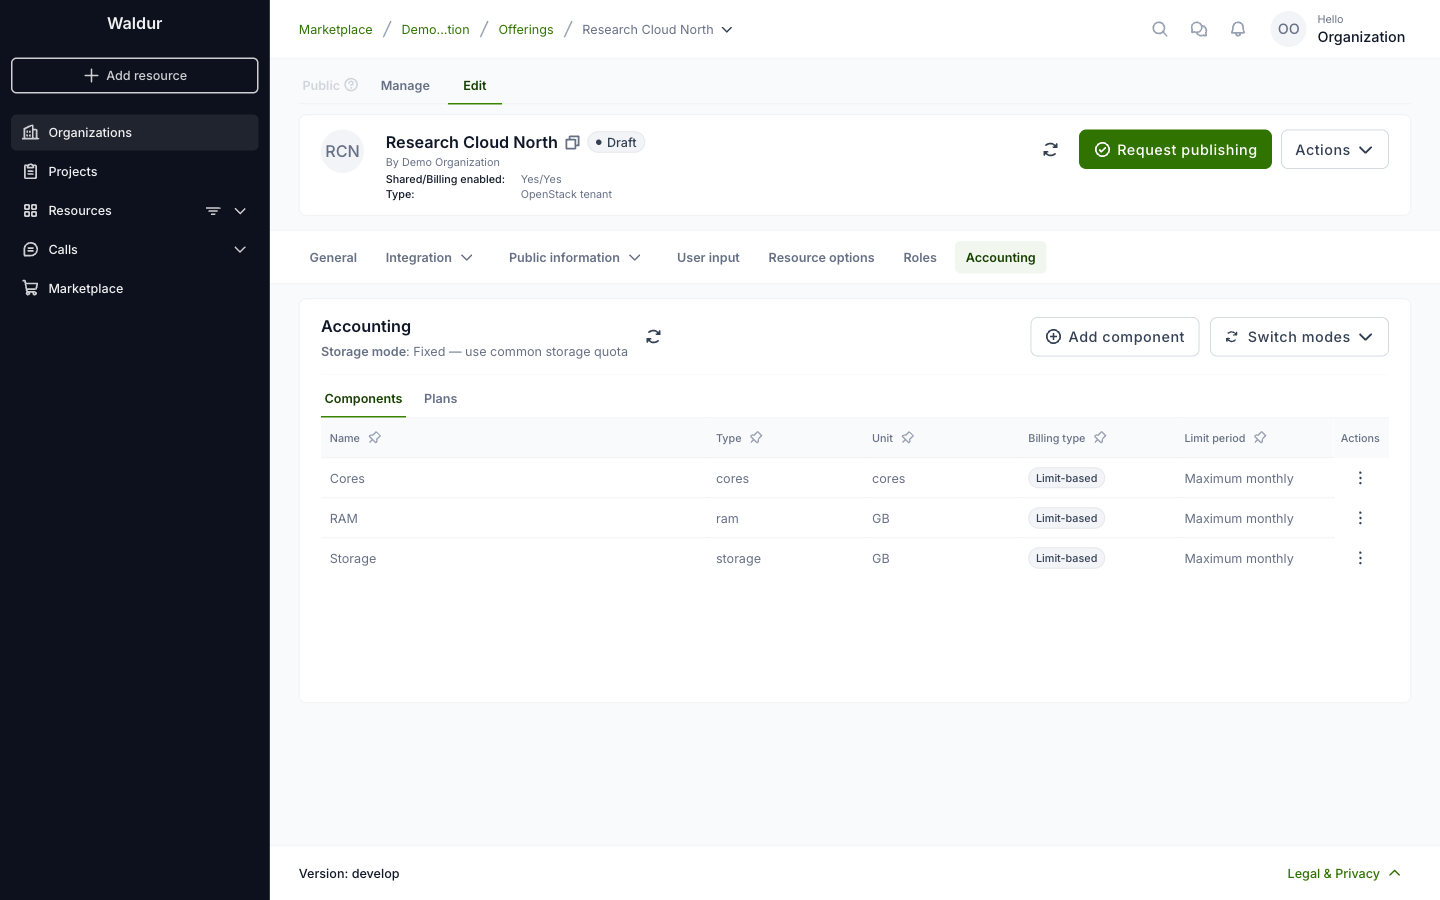Switch to the Plans tab
Viewport: 1440px width, 900px height.
[x=440, y=399]
